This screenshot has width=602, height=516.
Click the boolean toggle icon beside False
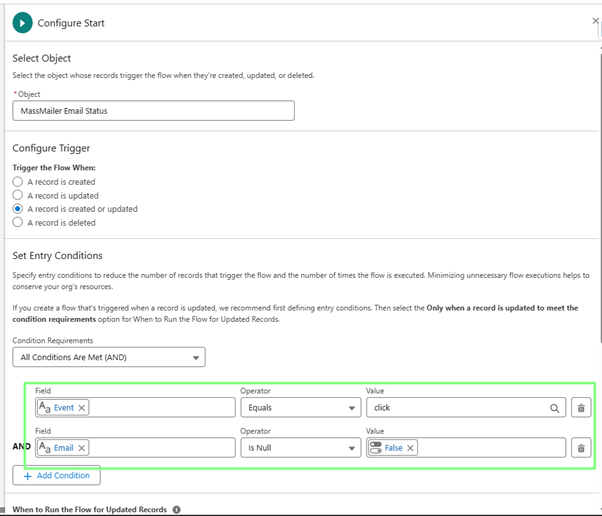tap(375, 448)
